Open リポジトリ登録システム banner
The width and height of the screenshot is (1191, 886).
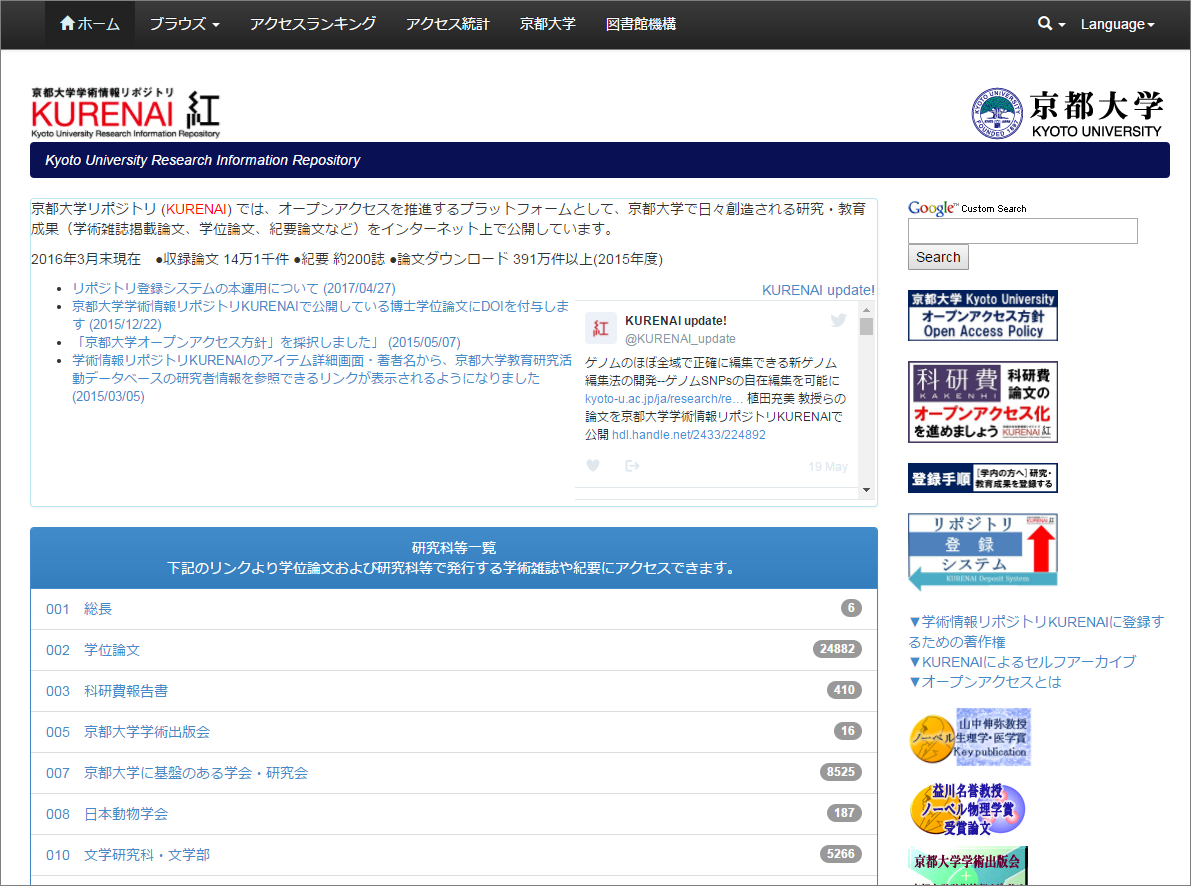click(983, 552)
